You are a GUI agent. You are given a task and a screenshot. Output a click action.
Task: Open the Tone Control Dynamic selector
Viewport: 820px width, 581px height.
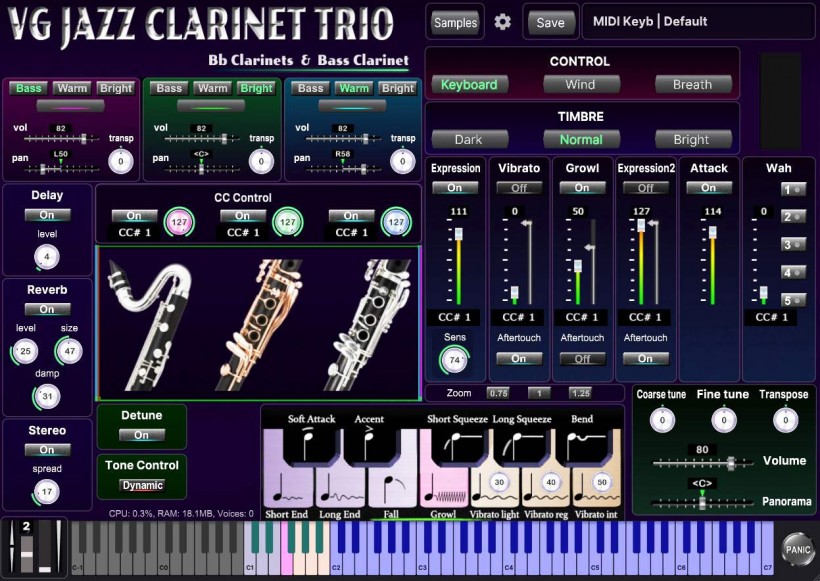(x=141, y=486)
